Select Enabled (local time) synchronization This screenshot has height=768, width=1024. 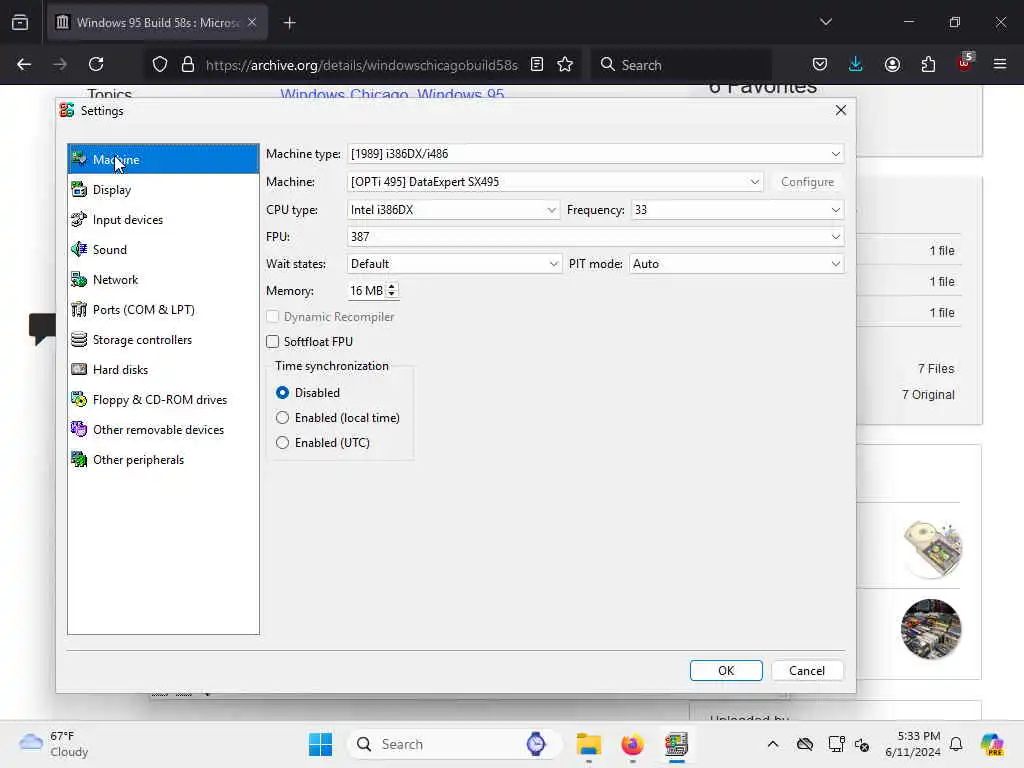click(x=282, y=417)
